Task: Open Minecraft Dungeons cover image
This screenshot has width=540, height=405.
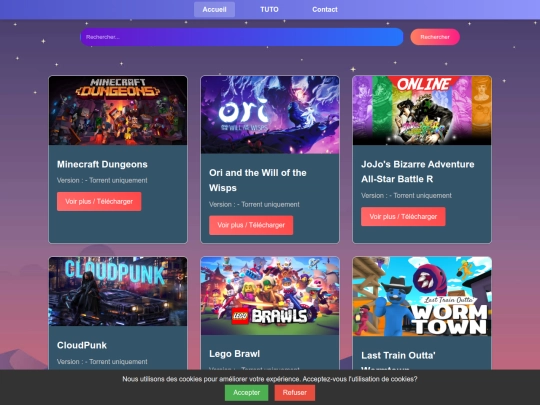Action: (x=118, y=111)
